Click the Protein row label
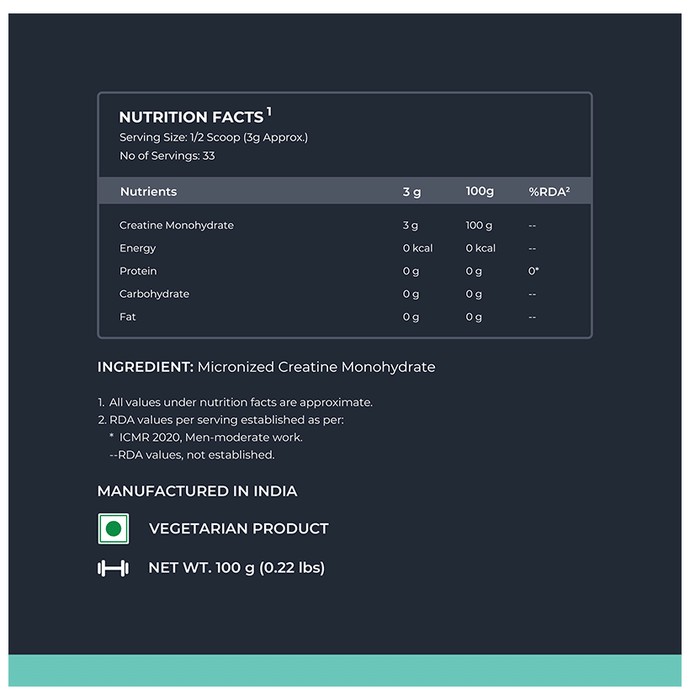The image size is (690, 700). tap(138, 271)
